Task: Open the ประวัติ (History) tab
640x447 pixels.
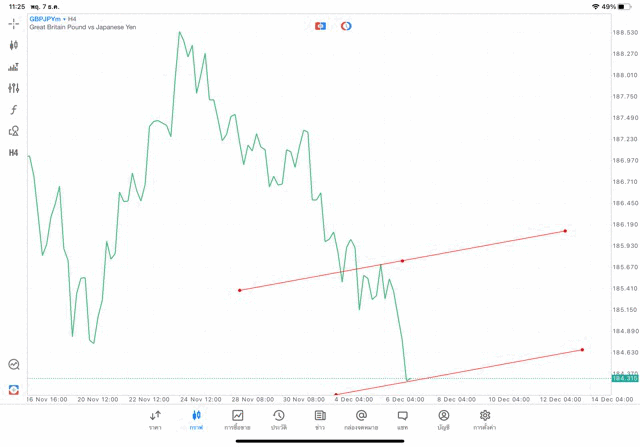Action: [x=278, y=420]
